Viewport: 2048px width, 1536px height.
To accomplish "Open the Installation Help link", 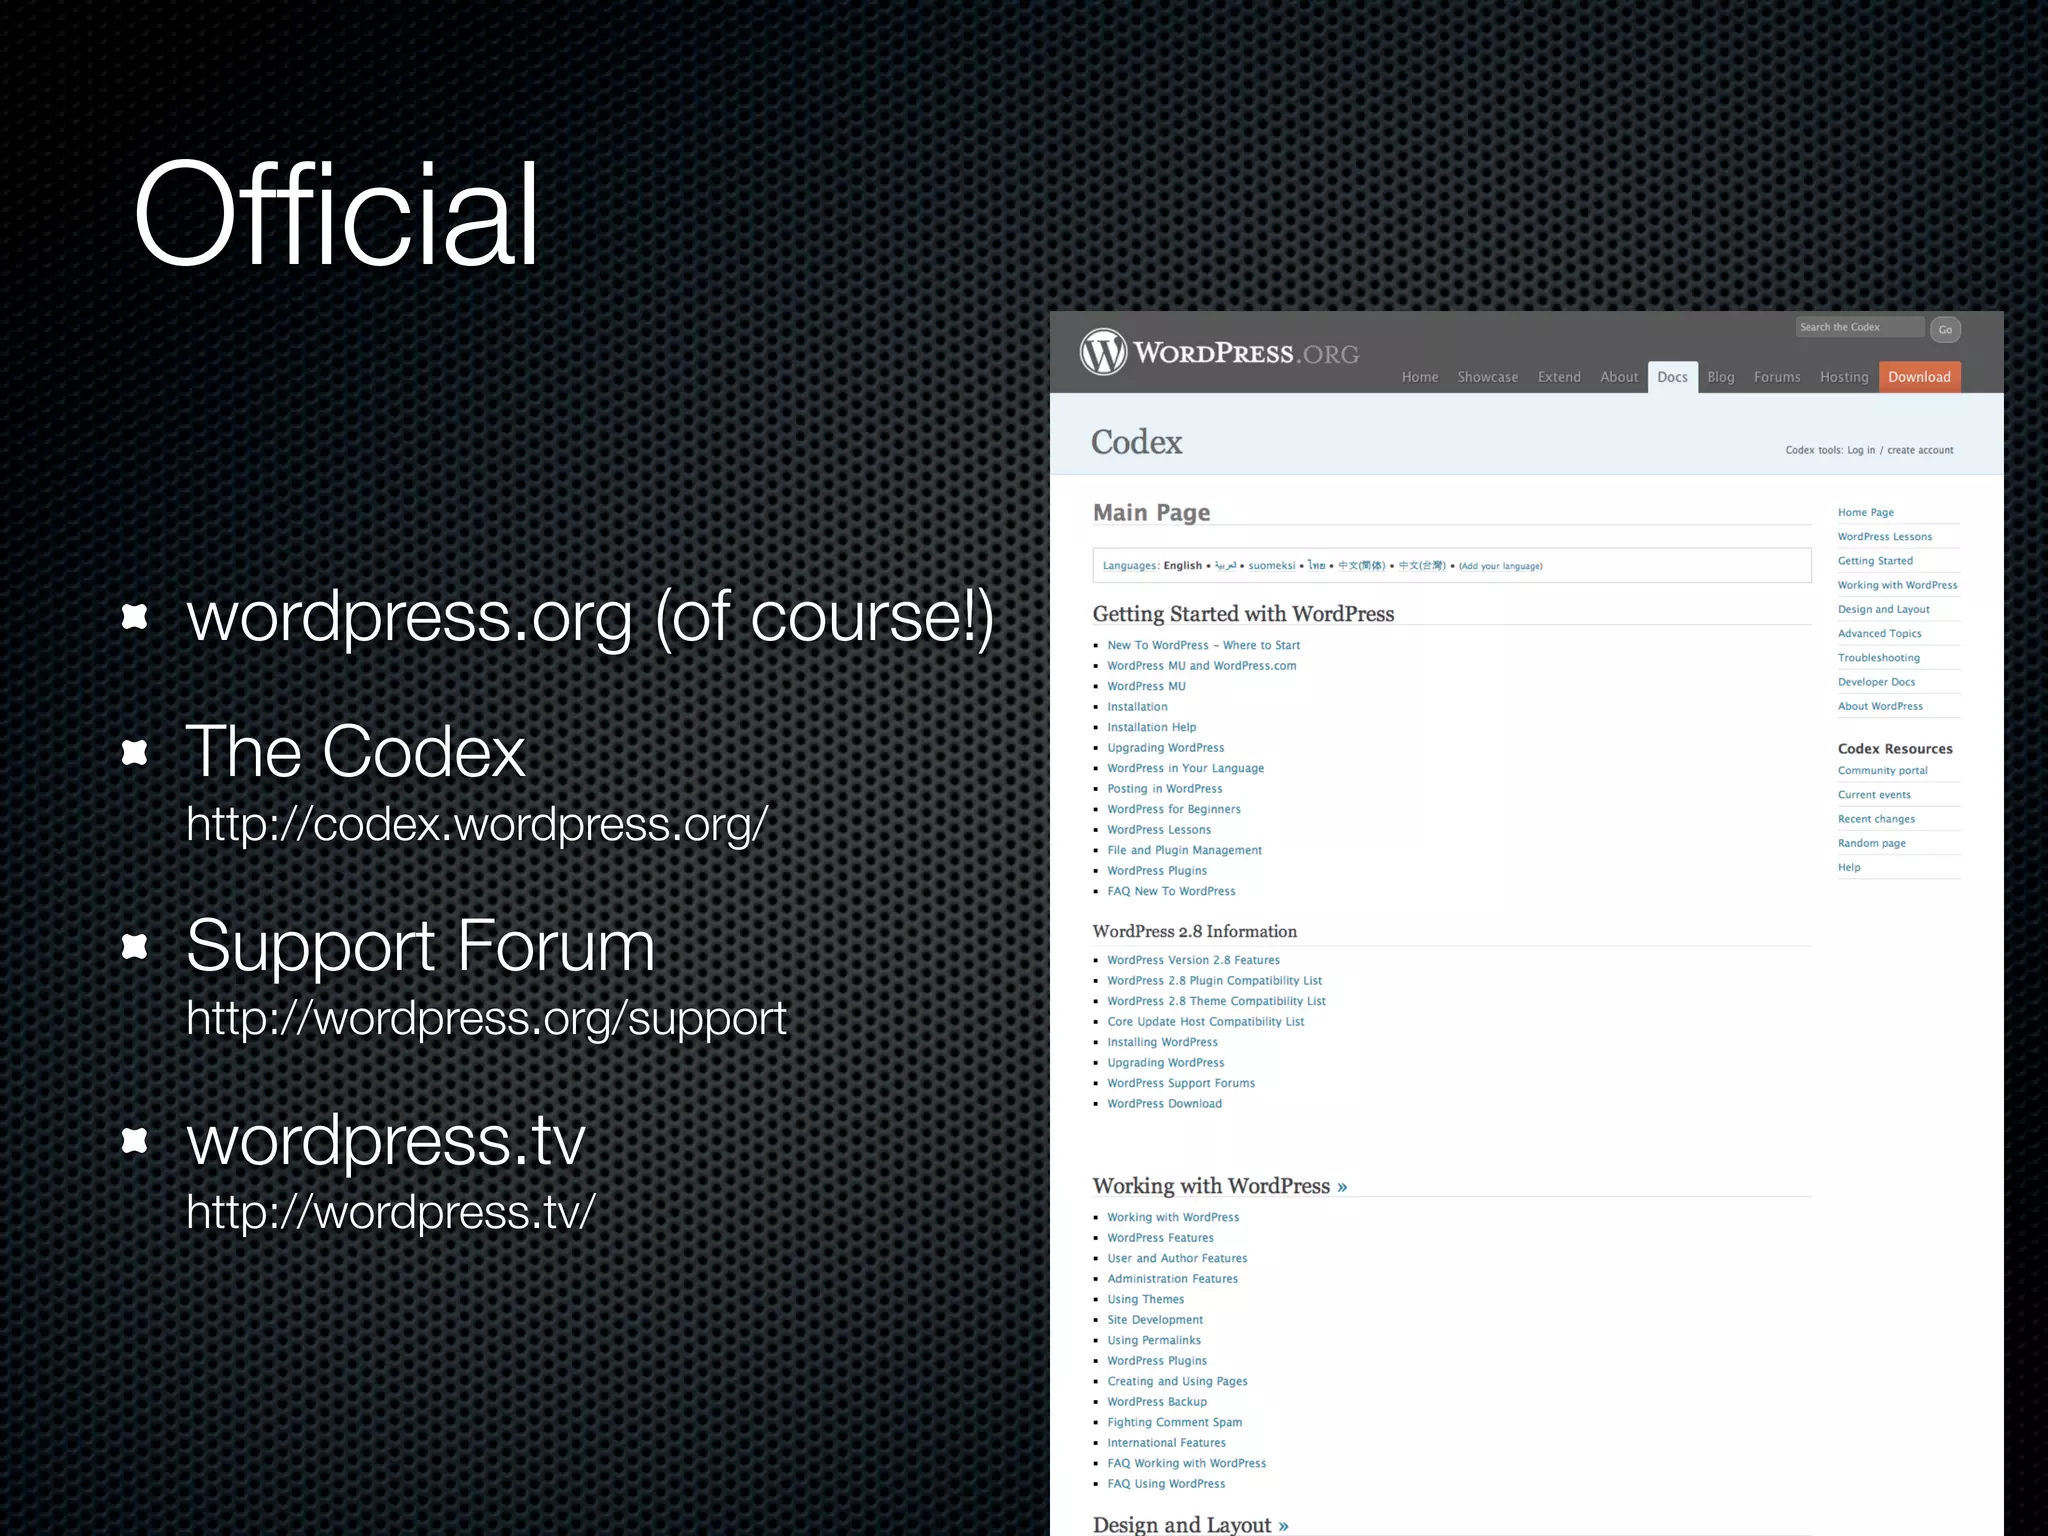I will click(1151, 727).
